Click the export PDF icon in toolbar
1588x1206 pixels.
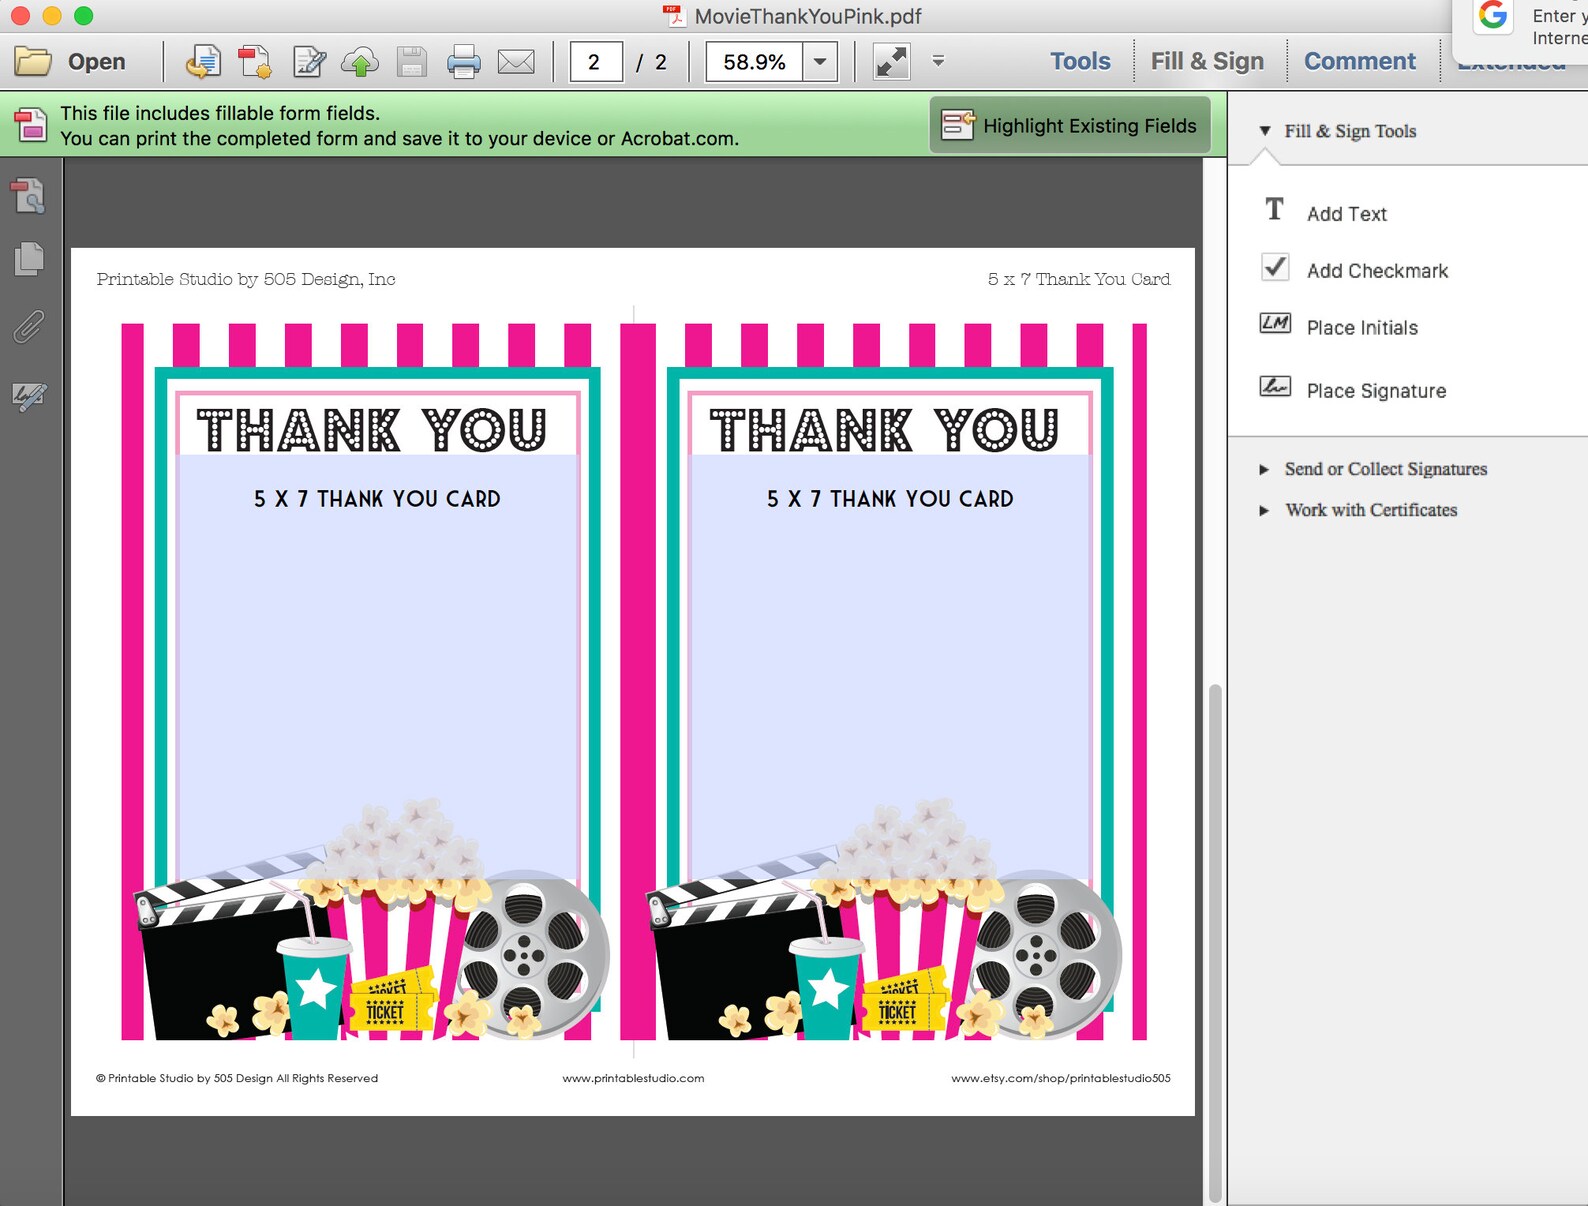click(203, 62)
